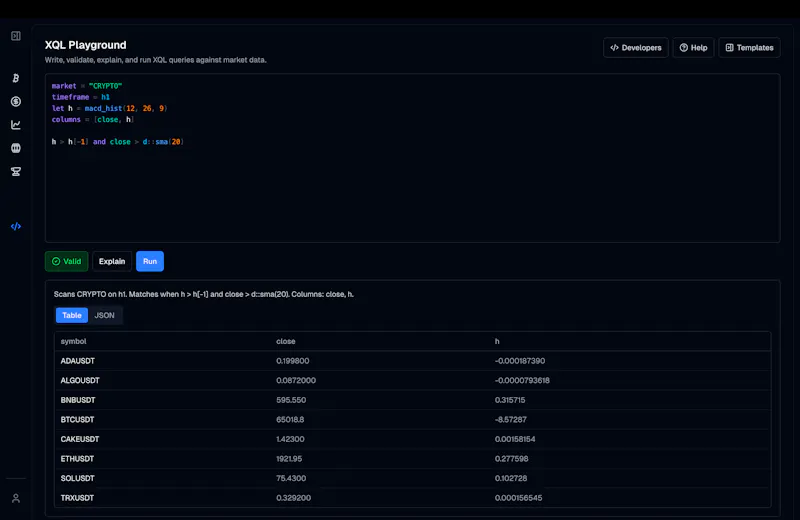This screenshot has height=520, width=800.
Task: Click close value 1921.95
Action: click(x=289, y=459)
